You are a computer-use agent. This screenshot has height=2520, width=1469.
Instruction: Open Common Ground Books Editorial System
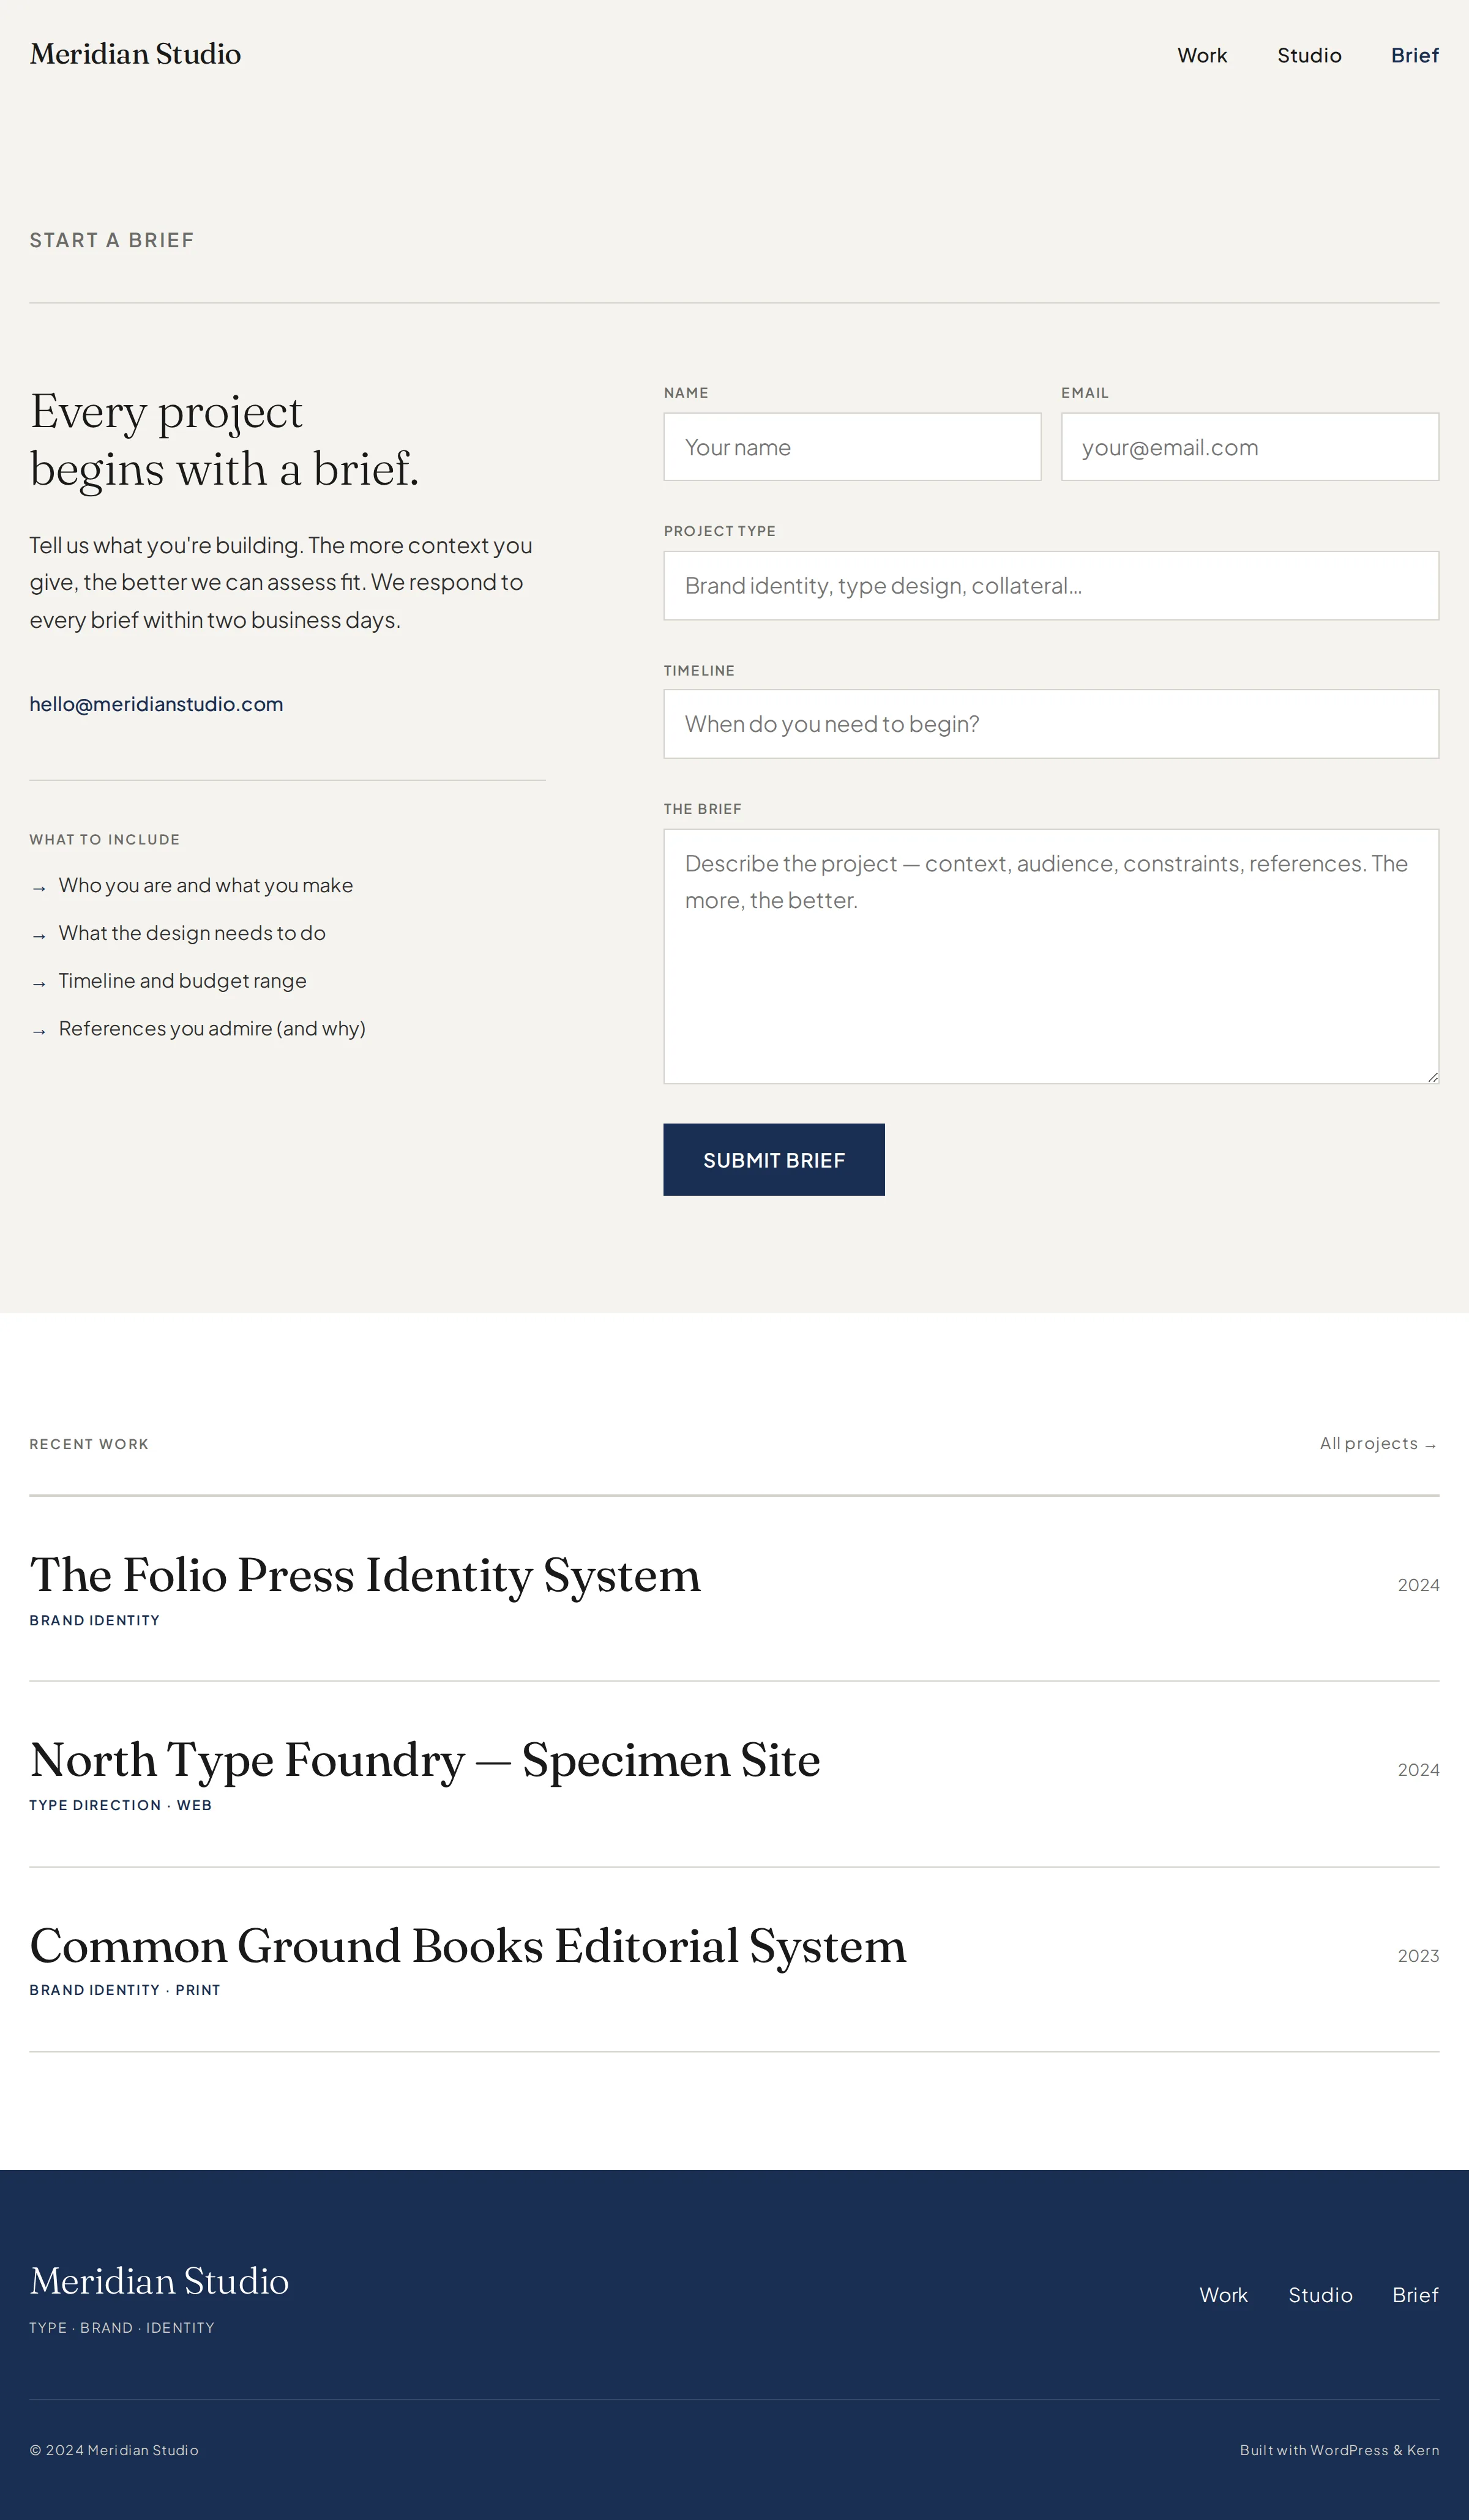click(468, 1946)
